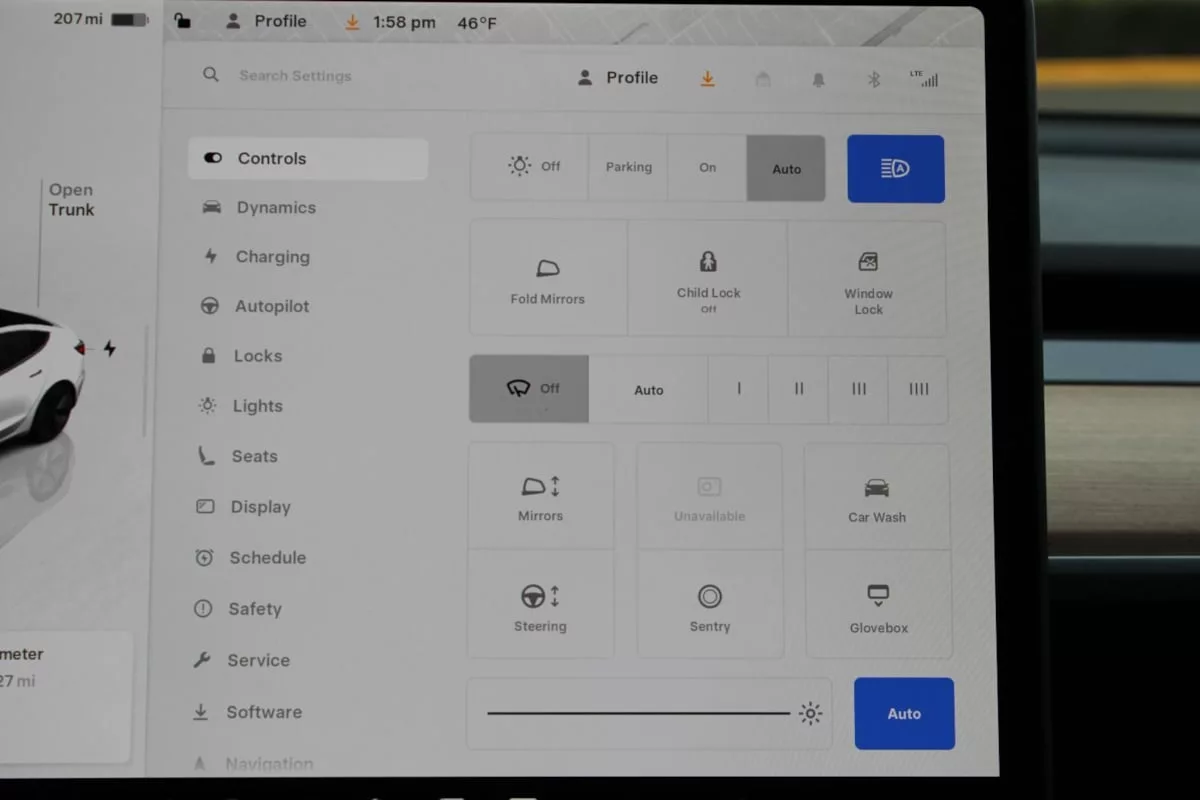The width and height of the screenshot is (1200, 800).
Task: Toggle Child Lock setting
Action: pos(708,278)
